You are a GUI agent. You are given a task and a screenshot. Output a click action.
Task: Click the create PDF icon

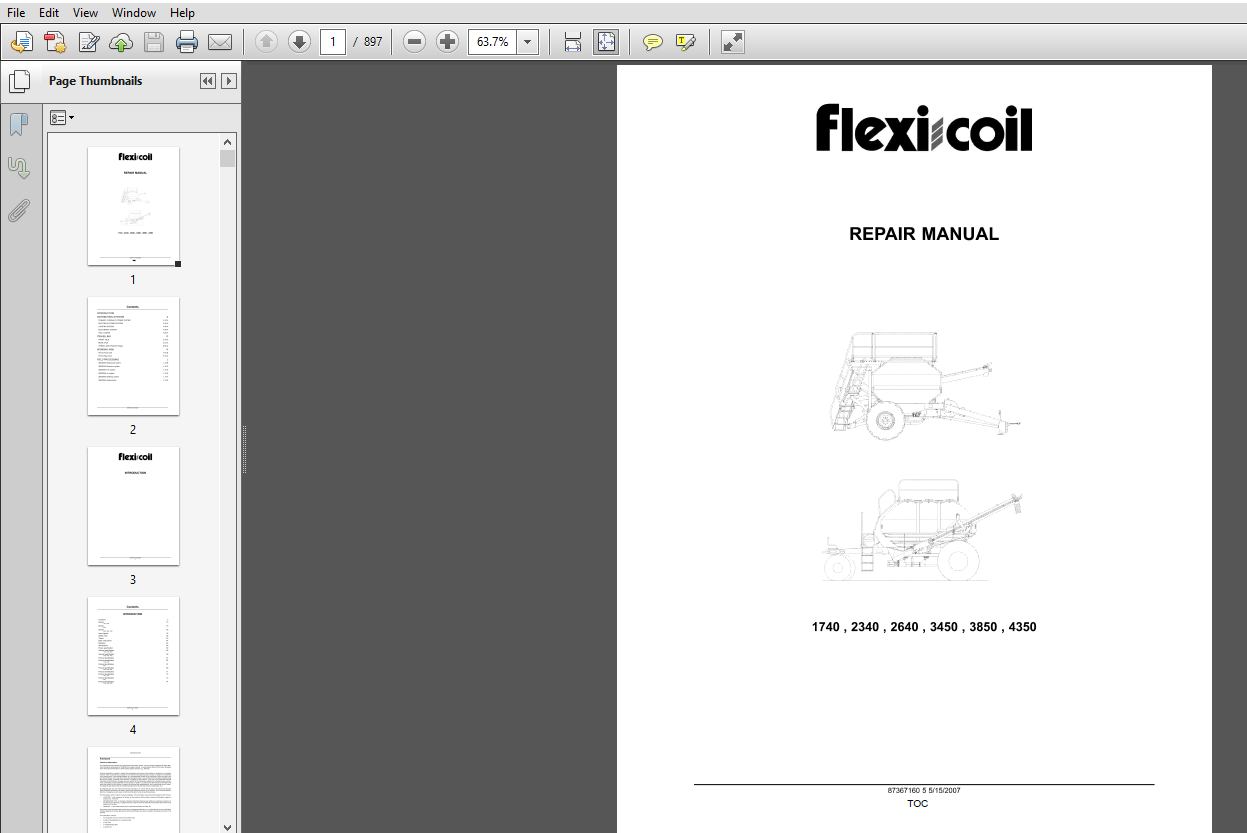point(55,42)
